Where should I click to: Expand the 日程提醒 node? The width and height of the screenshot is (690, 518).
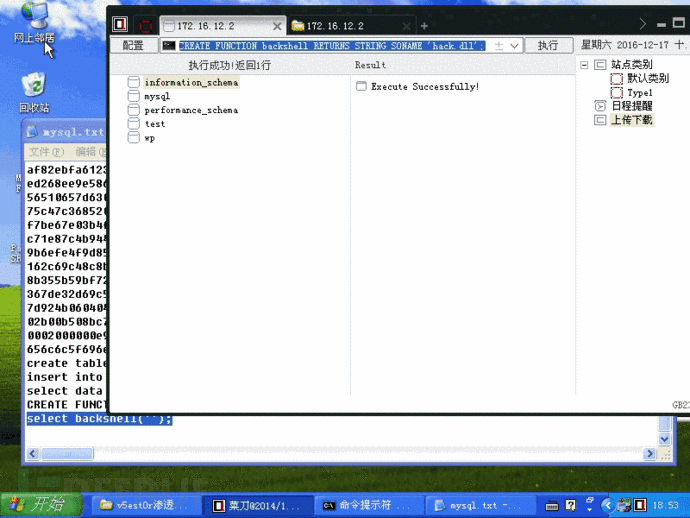pos(600,106)
